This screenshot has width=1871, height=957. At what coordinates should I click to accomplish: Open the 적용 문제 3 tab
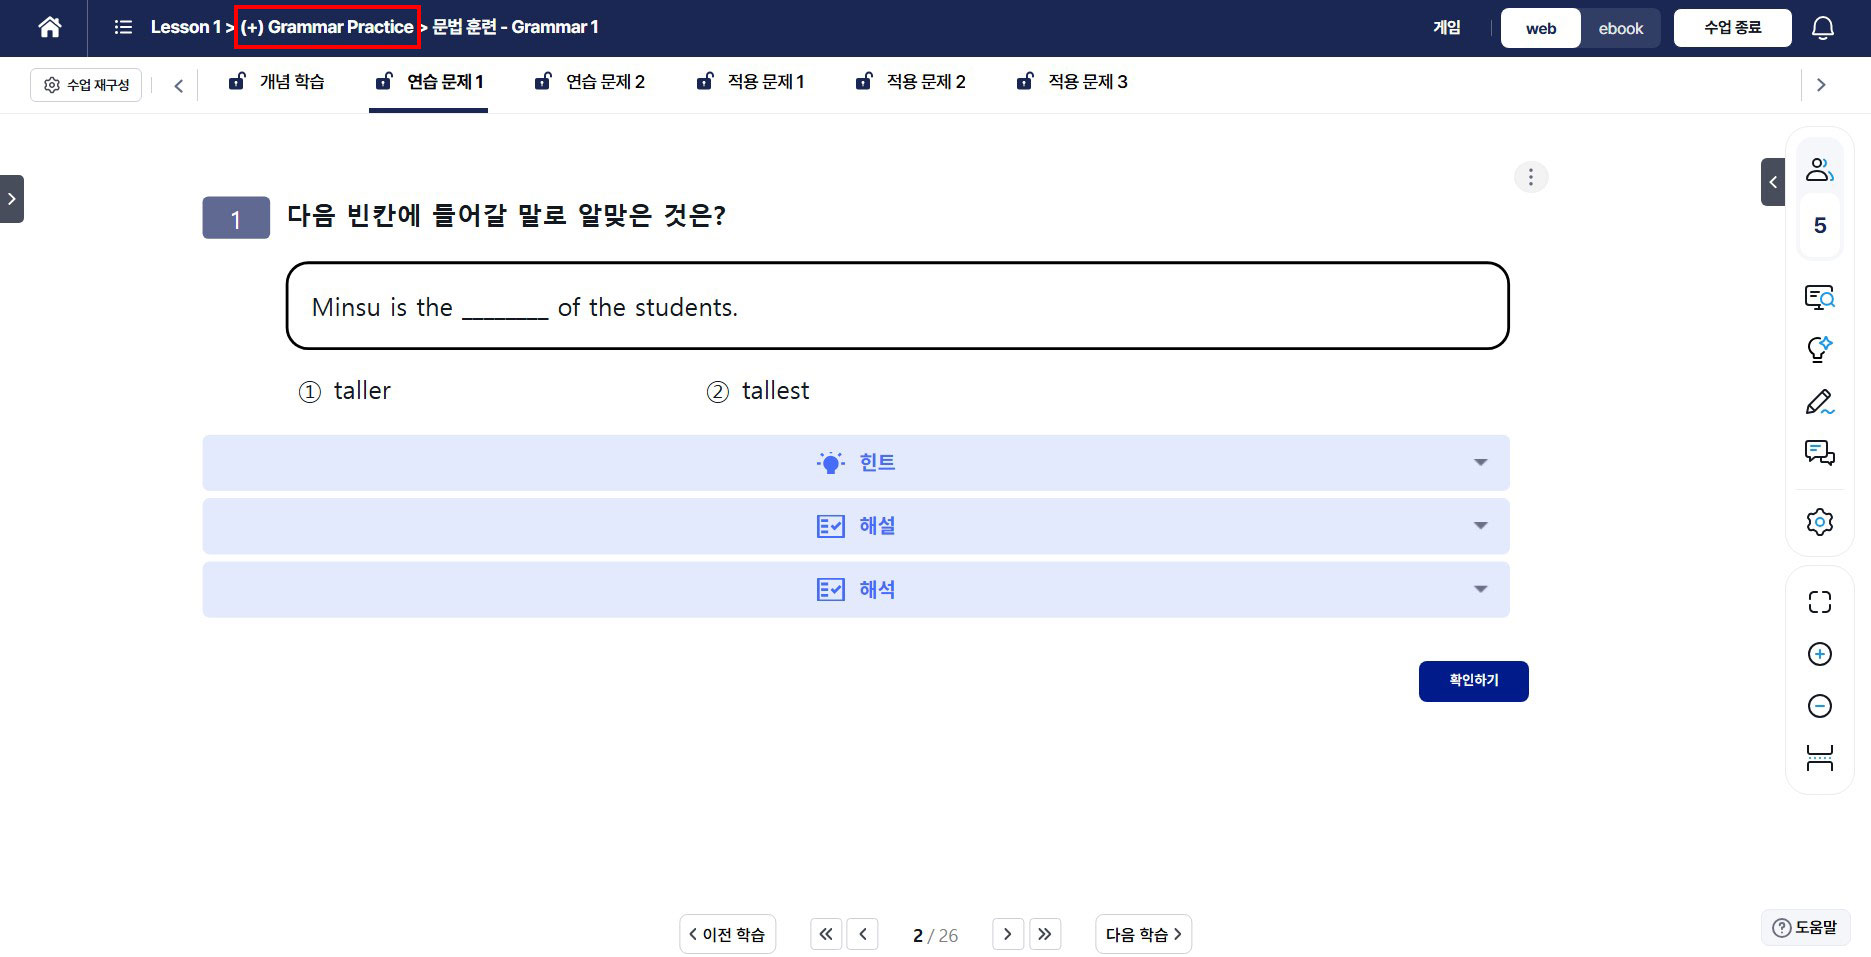click(1072, 82)
